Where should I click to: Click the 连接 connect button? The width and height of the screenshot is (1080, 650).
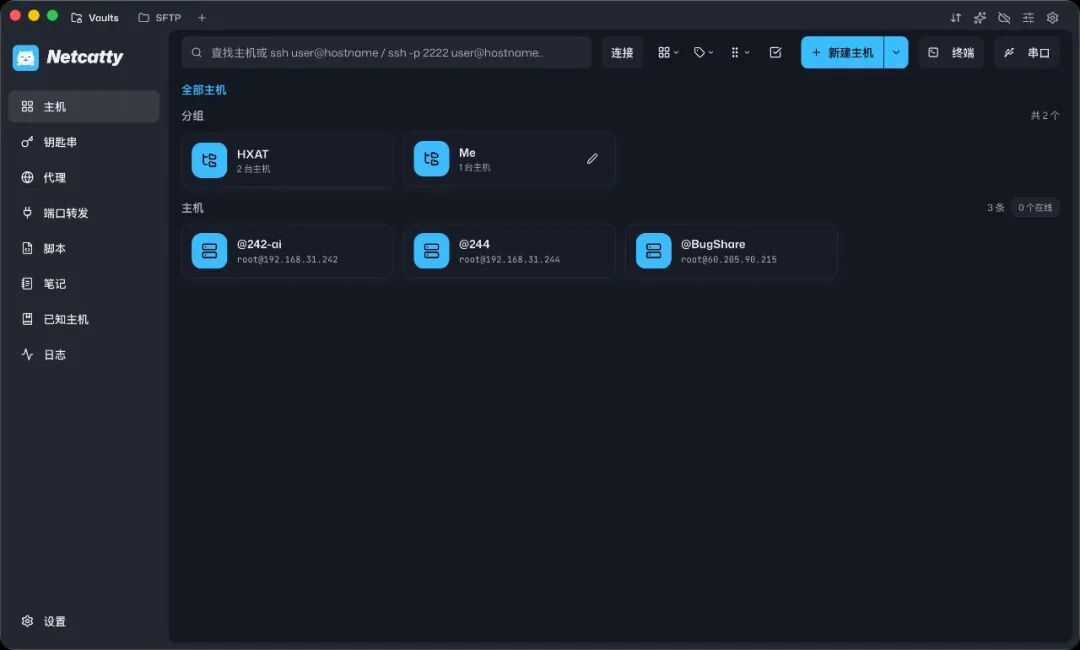tap(622, 52)
